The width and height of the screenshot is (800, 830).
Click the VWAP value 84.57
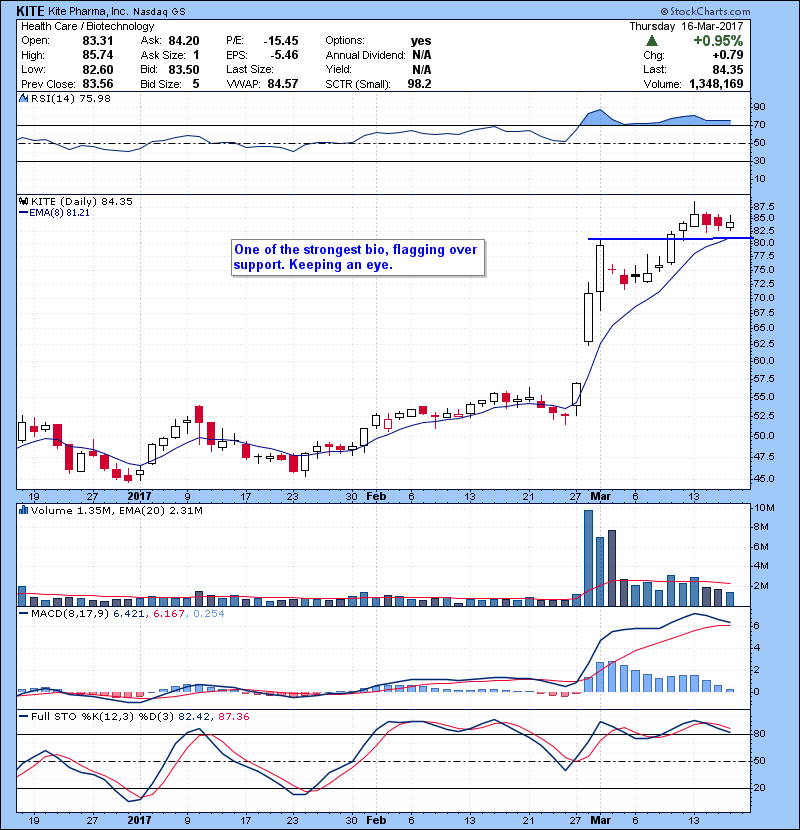click(x=283, y=84)
